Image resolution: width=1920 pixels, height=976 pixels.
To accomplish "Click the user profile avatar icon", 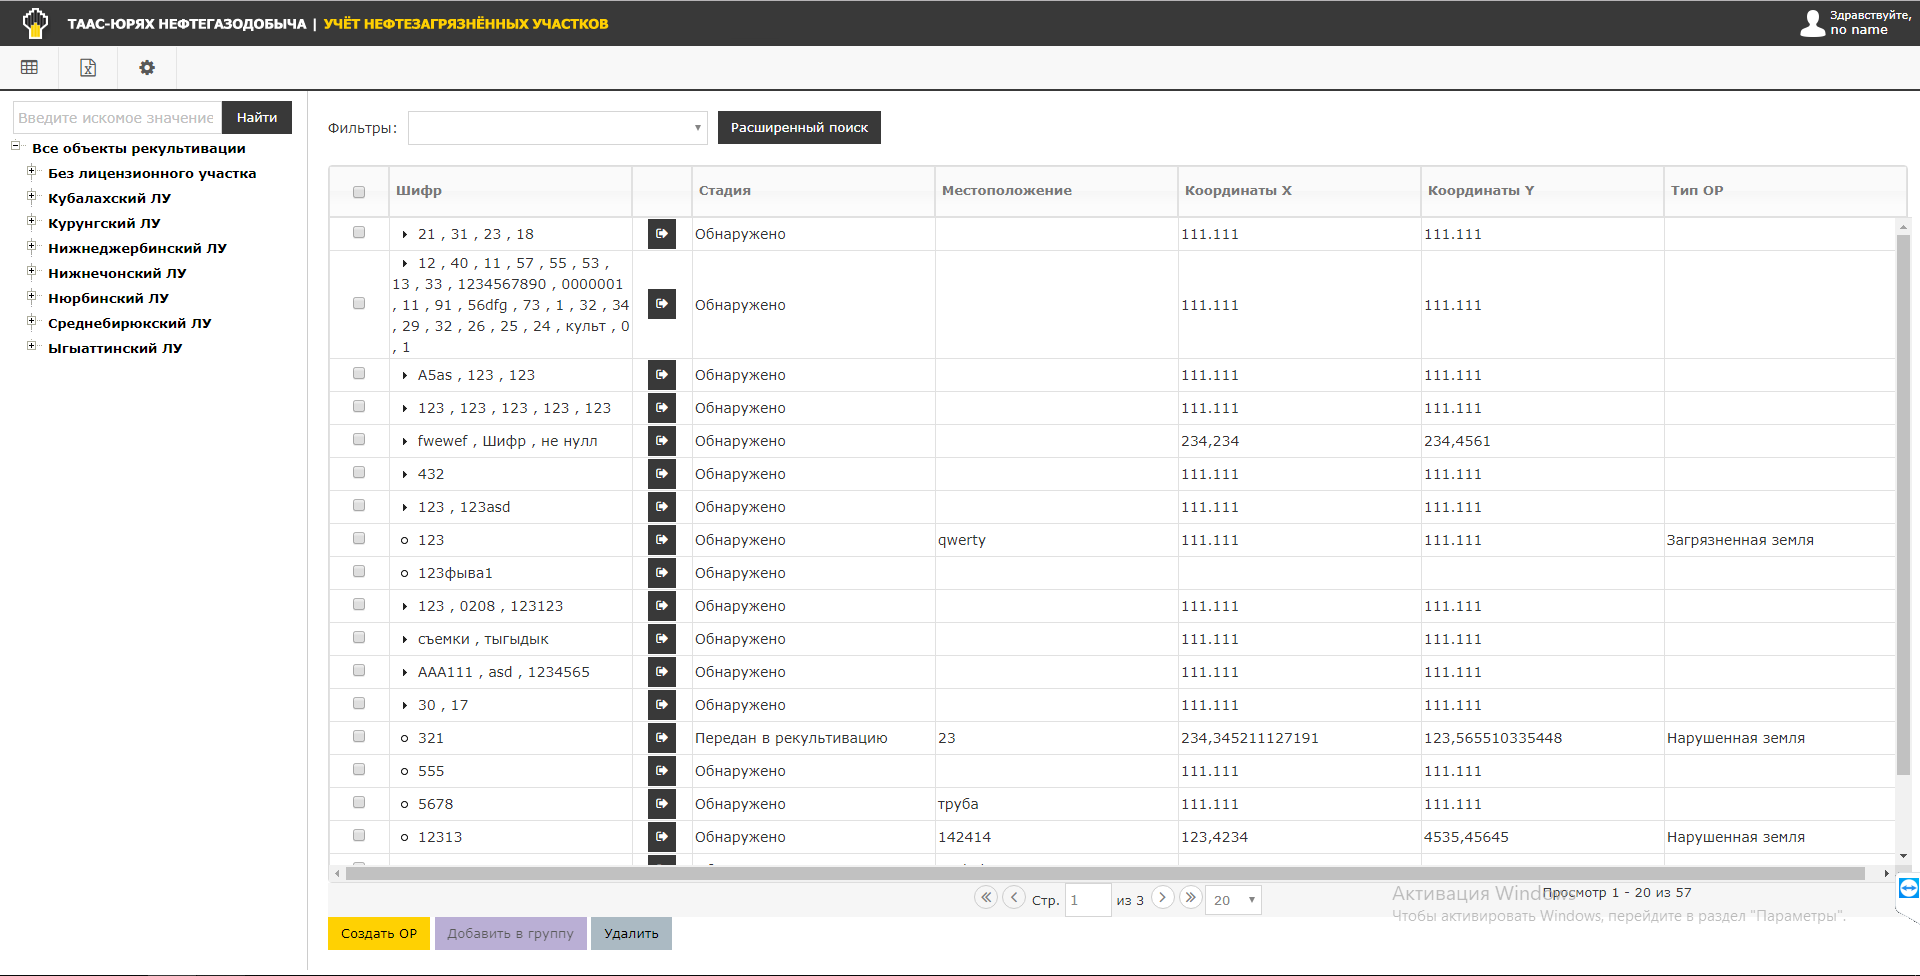I will (1812, 23).
